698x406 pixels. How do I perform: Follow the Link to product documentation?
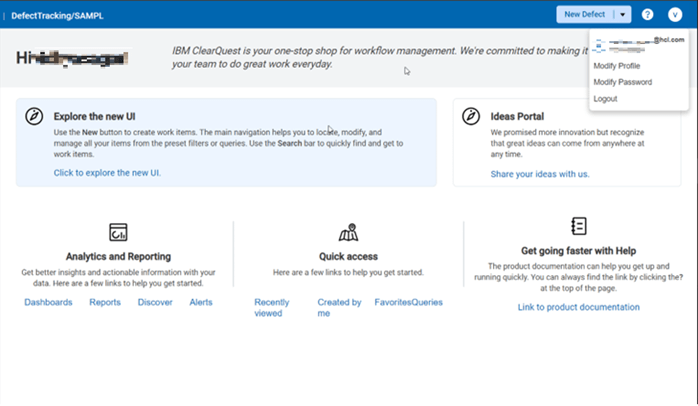(x=578, y=307)
